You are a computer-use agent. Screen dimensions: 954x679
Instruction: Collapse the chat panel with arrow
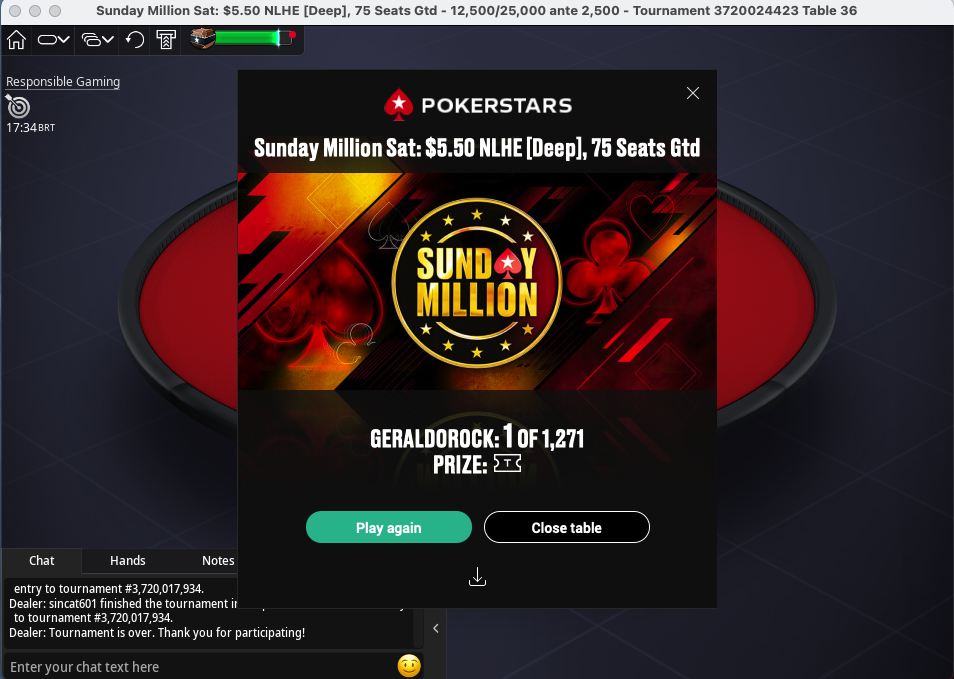(436, 629)
